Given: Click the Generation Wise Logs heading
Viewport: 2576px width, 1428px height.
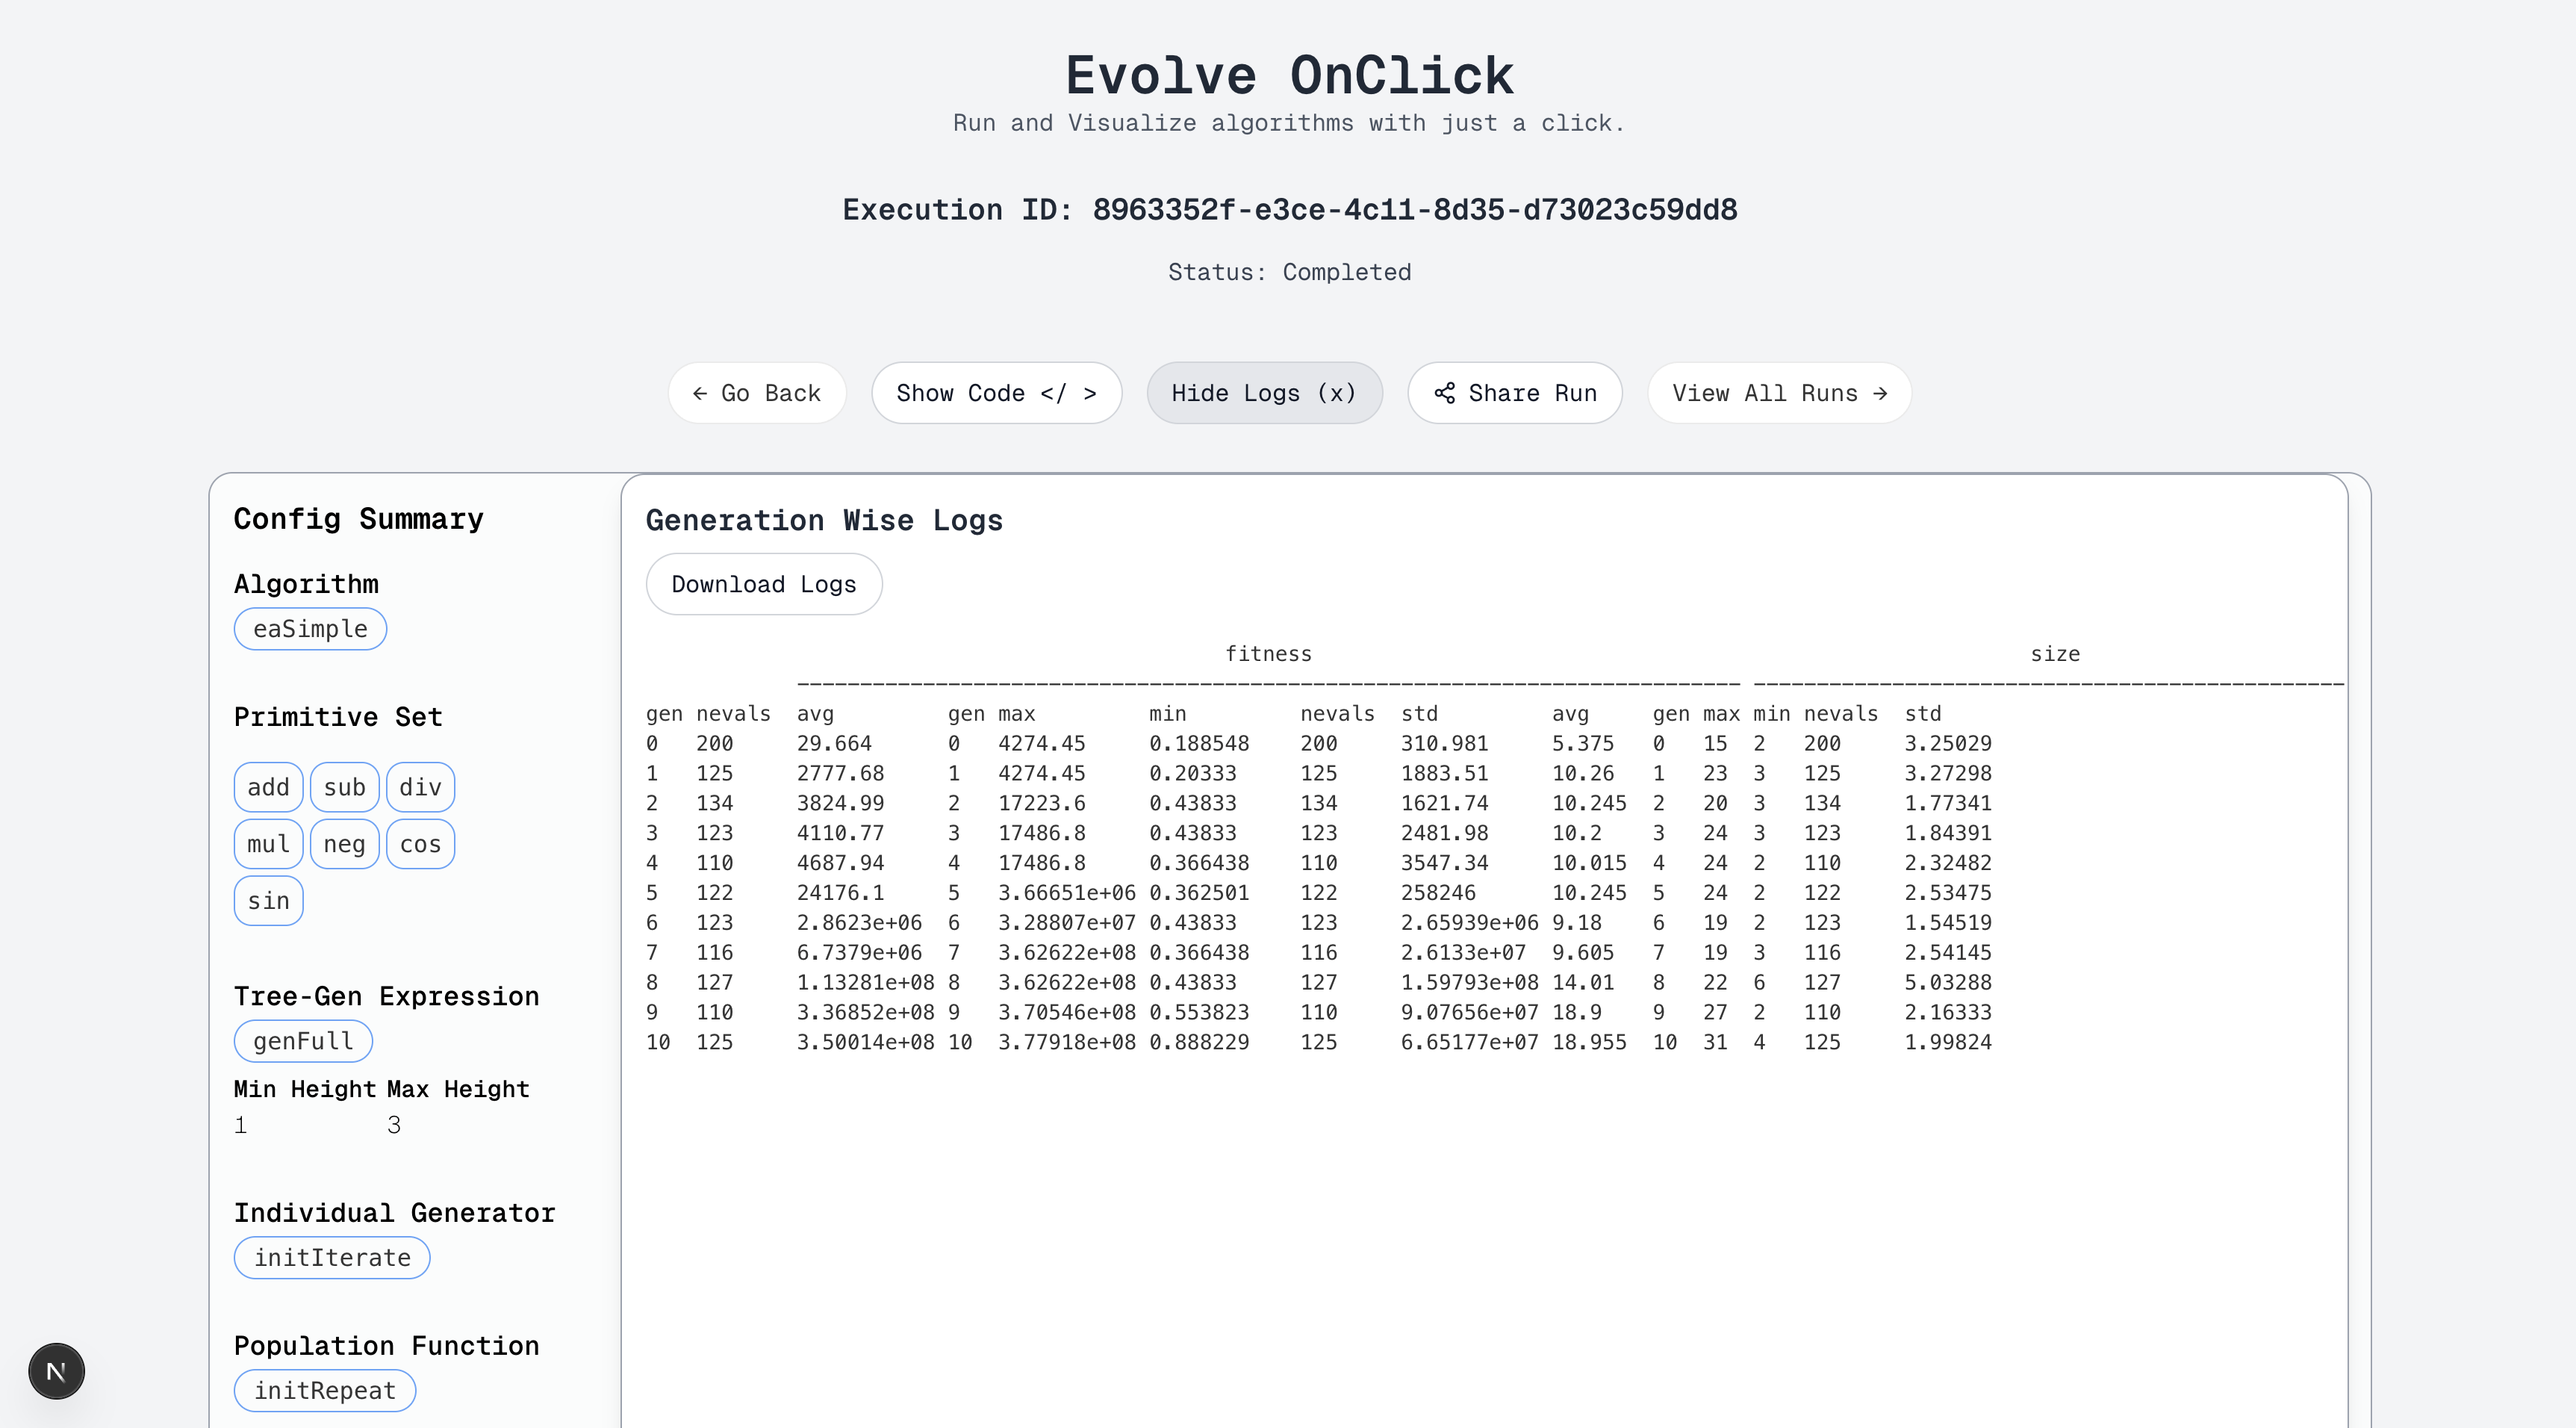Looking at the screenshot, I should [x=824, y=520].
